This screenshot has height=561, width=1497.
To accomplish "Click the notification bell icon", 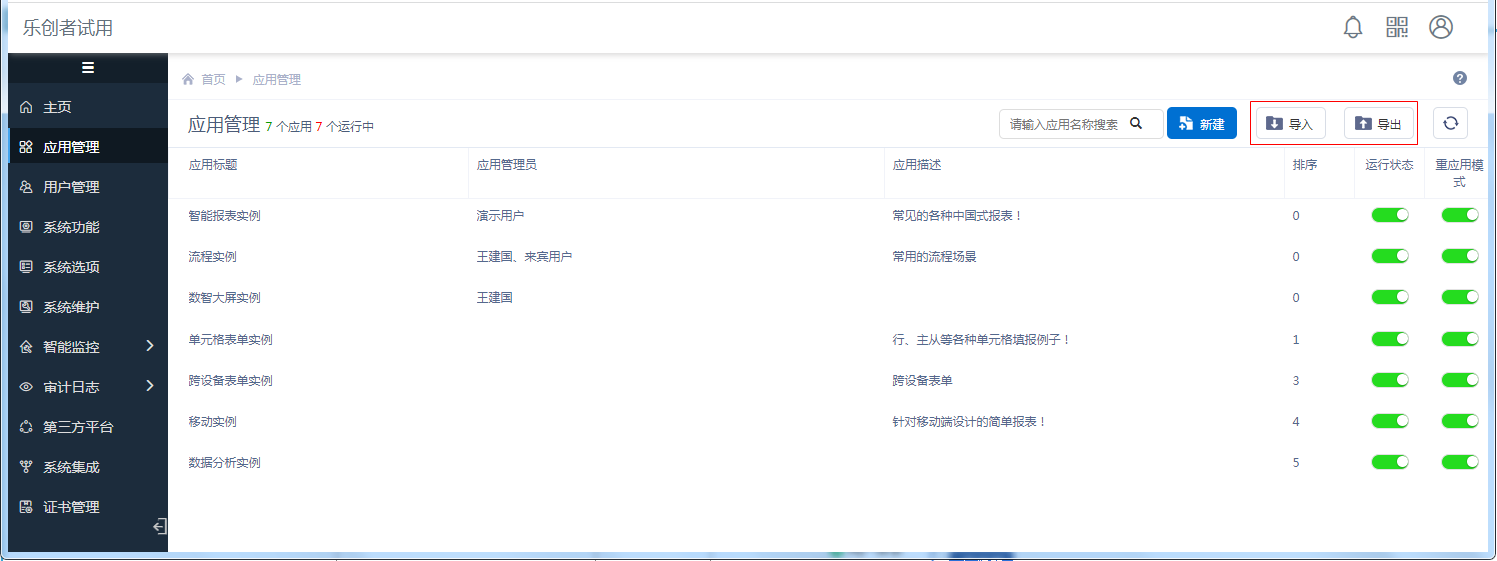I will [1352, 27].
